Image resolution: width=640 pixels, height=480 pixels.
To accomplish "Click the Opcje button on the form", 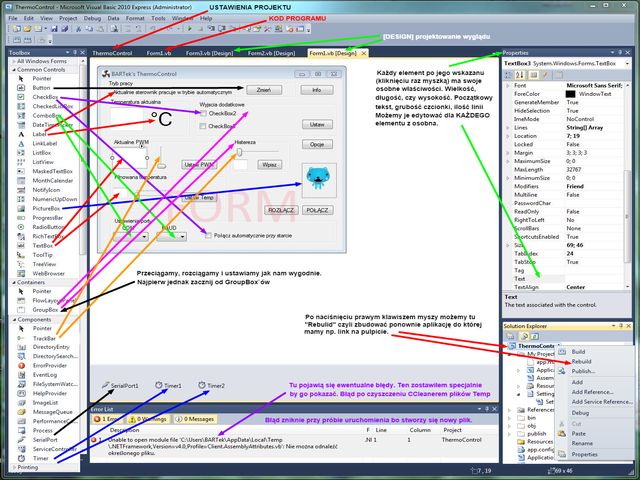I will pos(317,144).
